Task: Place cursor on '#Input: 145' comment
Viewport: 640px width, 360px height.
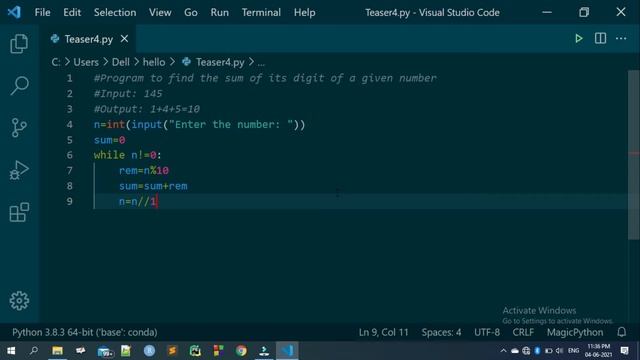Action: click(x=128, y=93)
